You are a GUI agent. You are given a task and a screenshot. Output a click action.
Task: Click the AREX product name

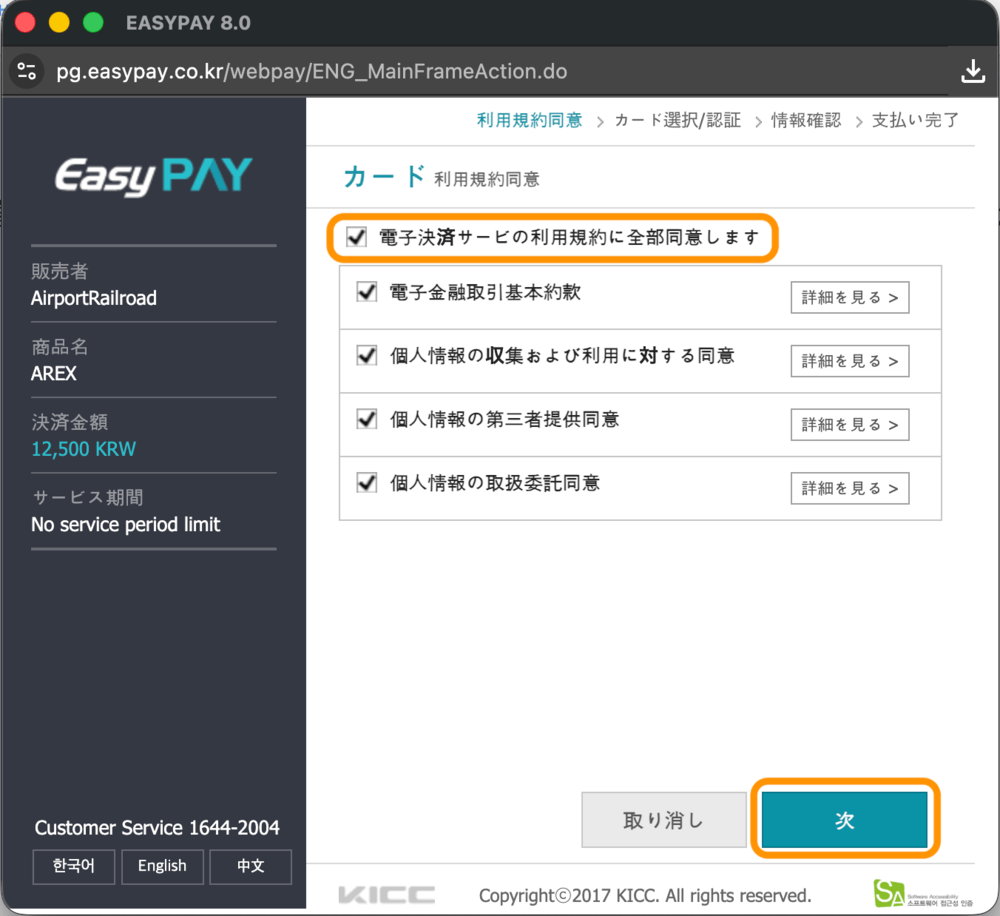54,373
